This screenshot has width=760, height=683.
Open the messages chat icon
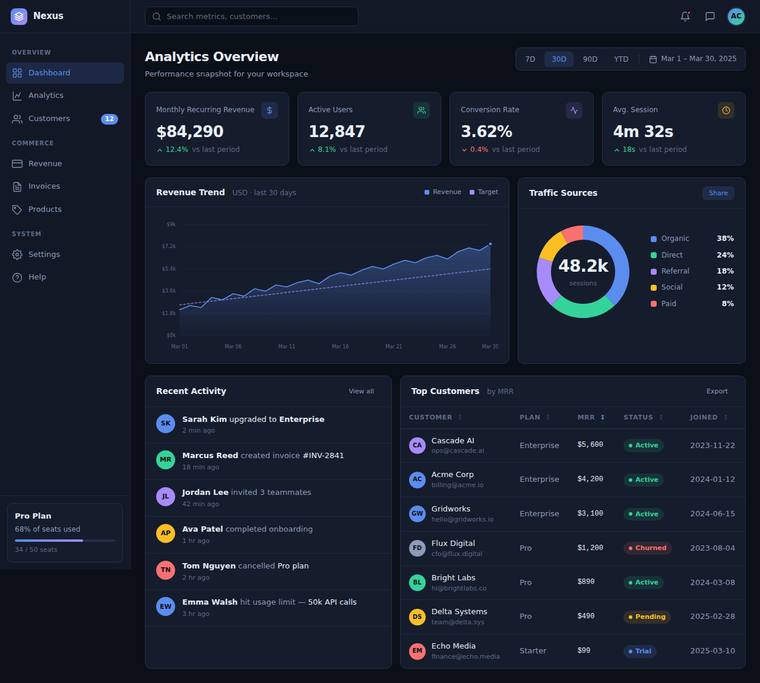pyautogui.click(x=710, y=16)
